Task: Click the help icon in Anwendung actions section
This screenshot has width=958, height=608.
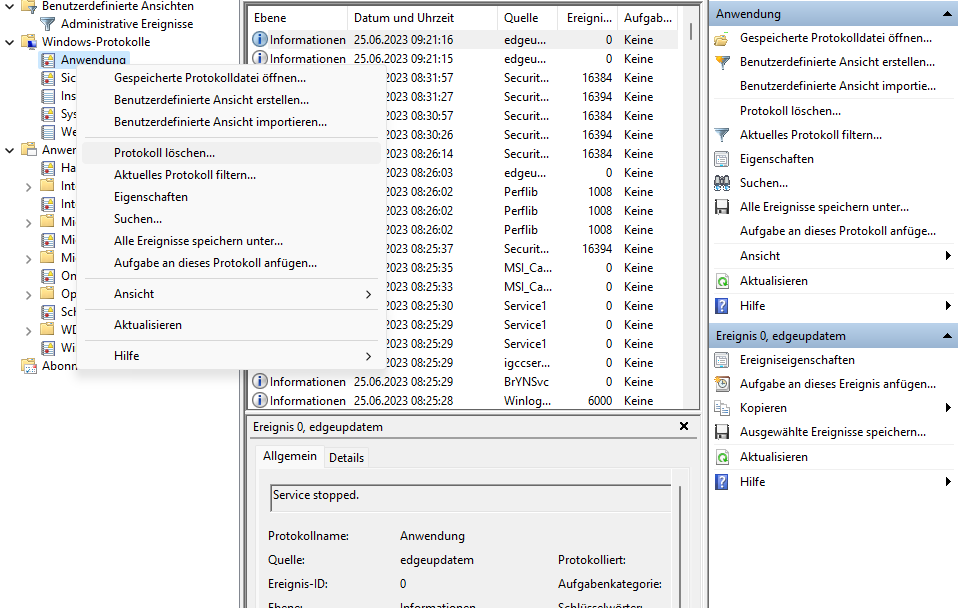Action: pos(722,305)
